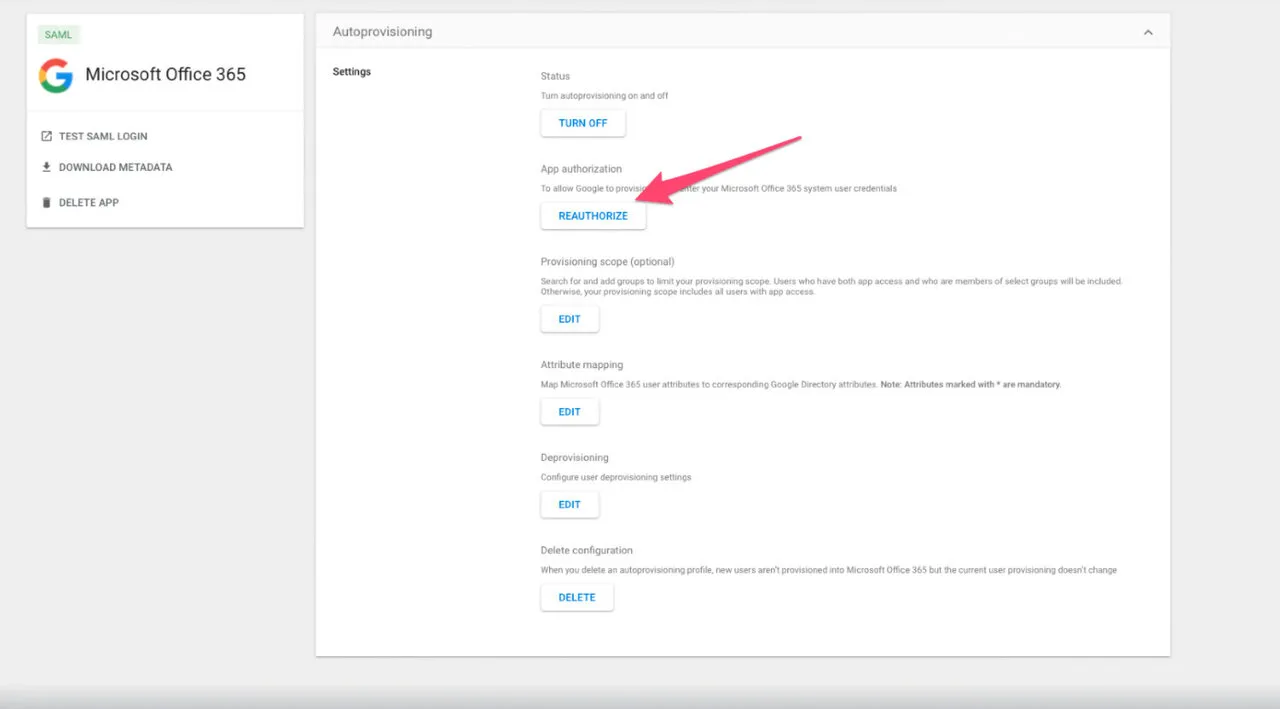
Task: Click the Autoprovisioning header title
Action: coord(382,32)
